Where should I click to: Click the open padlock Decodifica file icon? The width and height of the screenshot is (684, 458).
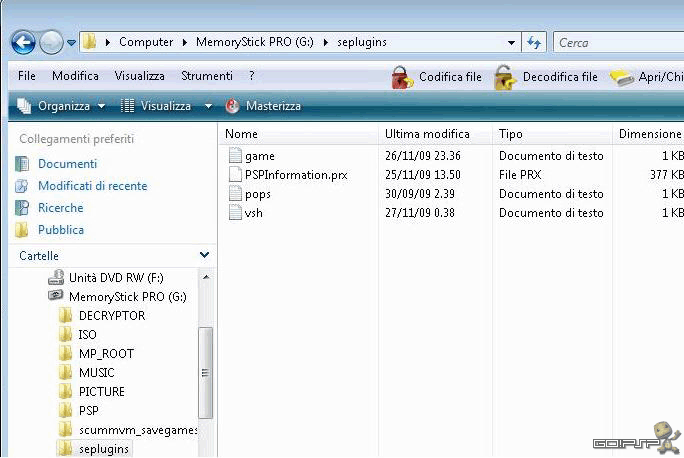coord(506,77)
